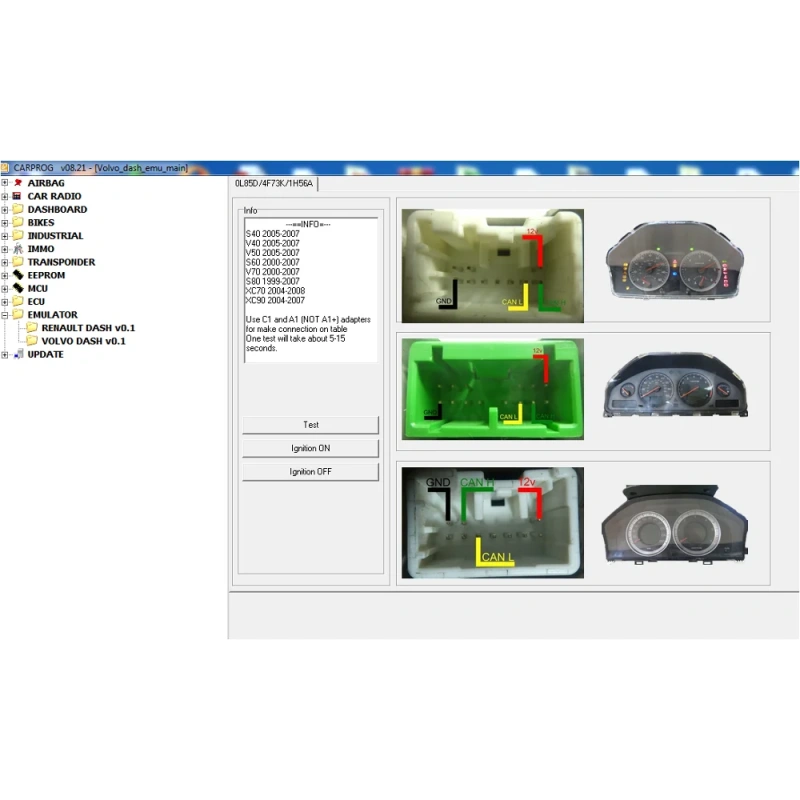Click the 'S80 1999-2007' info line
This screenshot has height=800, width=800.
pos(272,281)
